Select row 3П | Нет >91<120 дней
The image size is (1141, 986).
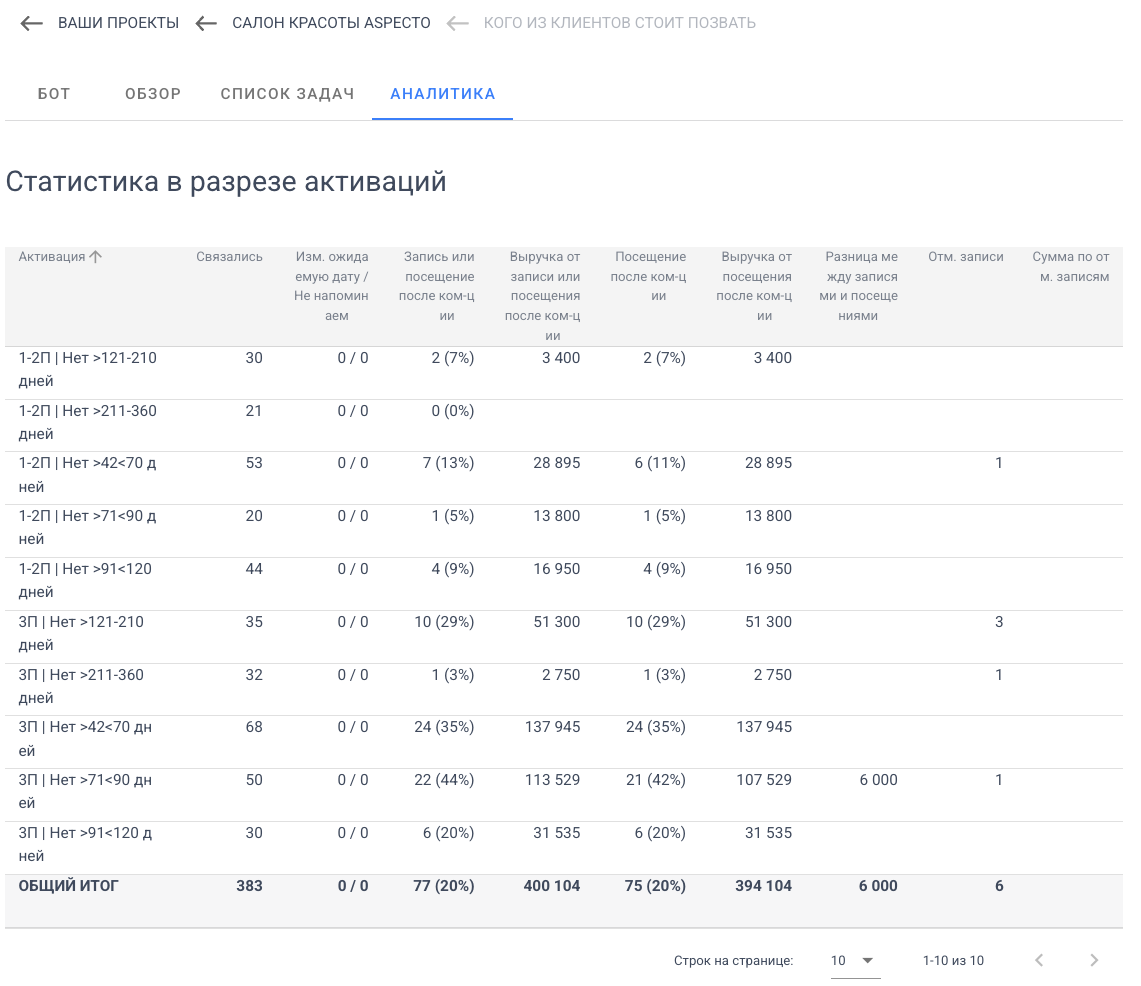(x=564, y=848)
